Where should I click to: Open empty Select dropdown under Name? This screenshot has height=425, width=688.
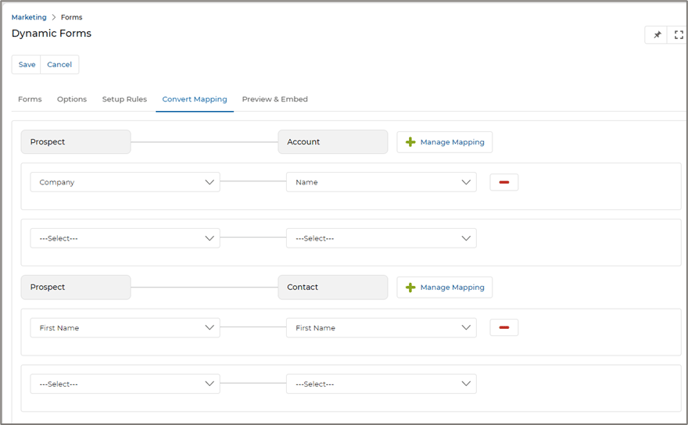click(380, 238)
